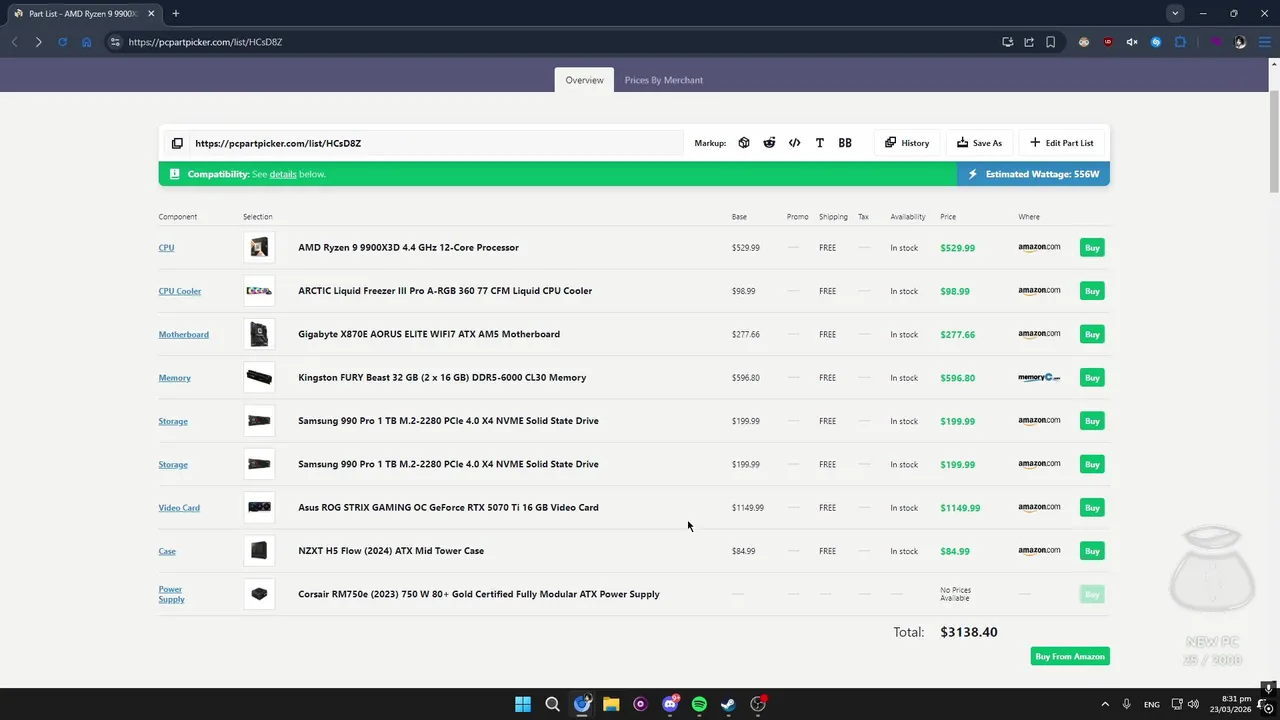The height and width of the screenshot is (720, 1280).
Task: Click the Amazon logo in the CPU row
Action: (1039, 248)
